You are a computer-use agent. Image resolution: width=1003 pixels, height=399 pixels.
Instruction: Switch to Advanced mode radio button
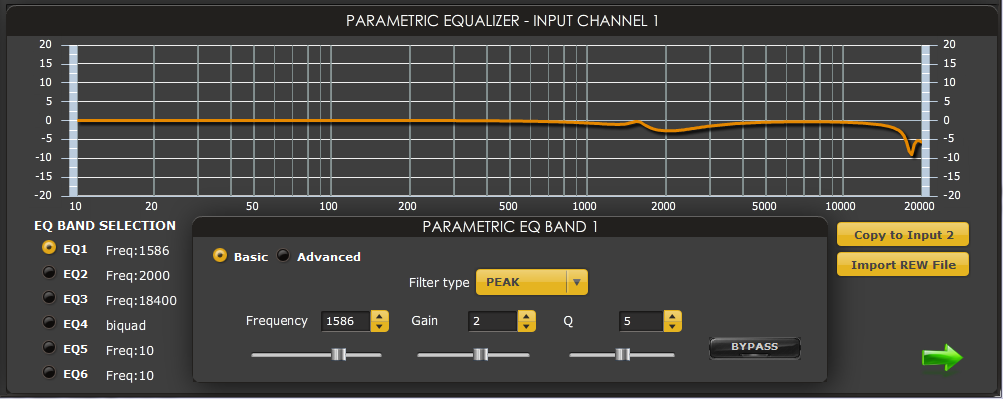[x=283, y=256]
